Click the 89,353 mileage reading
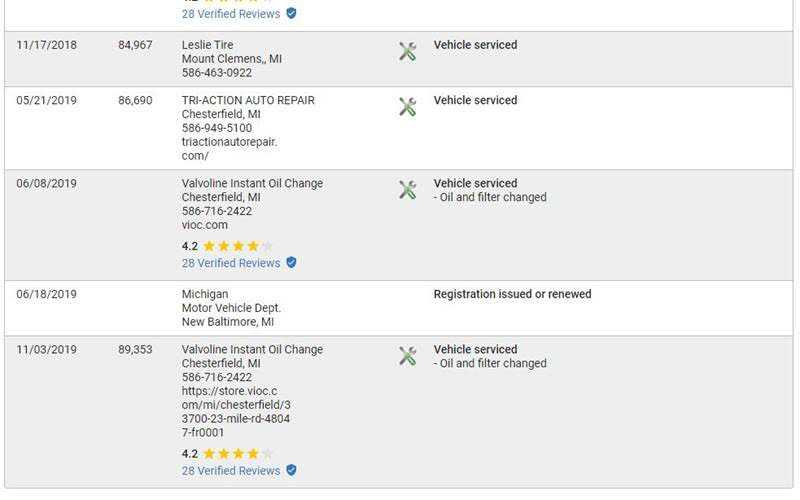Image resolution: width=800 pixels, height=500 pixels. [135, 350]
